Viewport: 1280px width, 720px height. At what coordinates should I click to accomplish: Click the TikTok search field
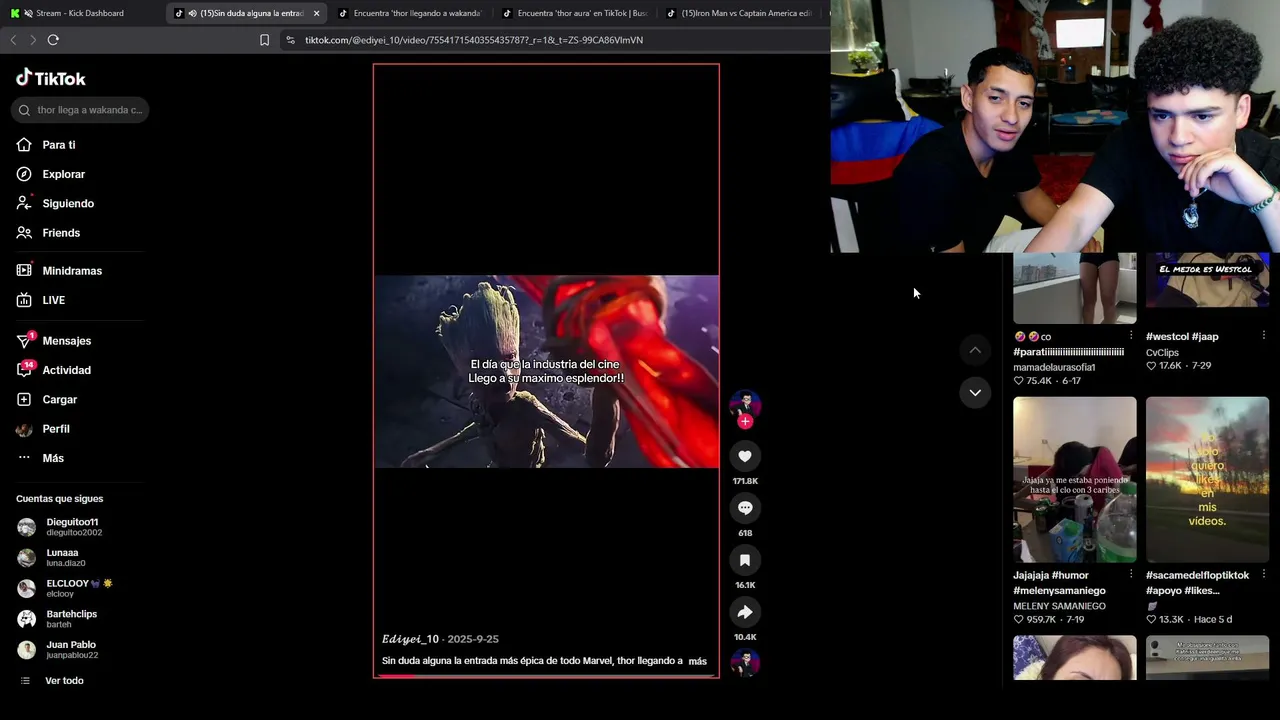[80, 110]
